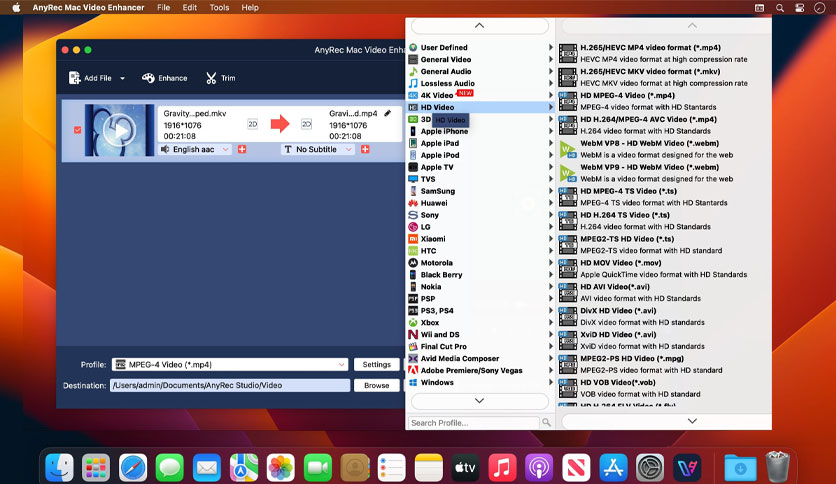Click the Adobe Premiere/Sony Vegas icon

click(x=413, y=370)
